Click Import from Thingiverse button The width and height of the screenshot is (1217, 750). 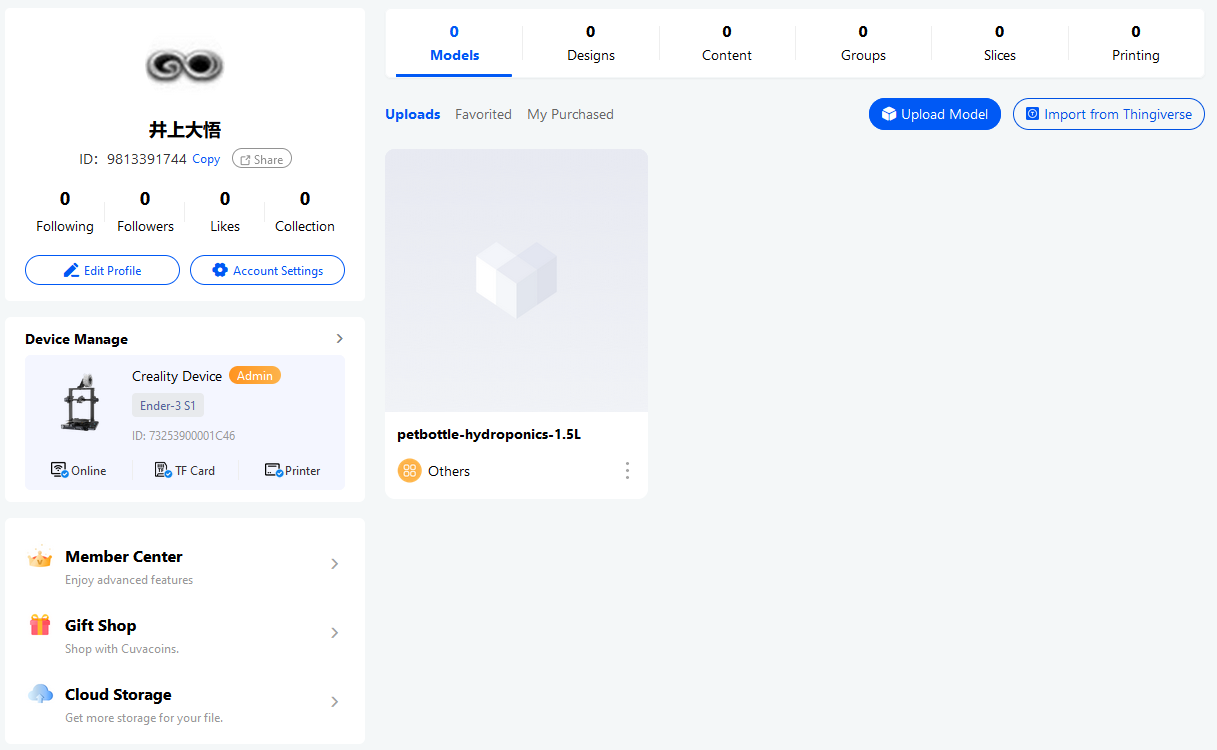1109,114
